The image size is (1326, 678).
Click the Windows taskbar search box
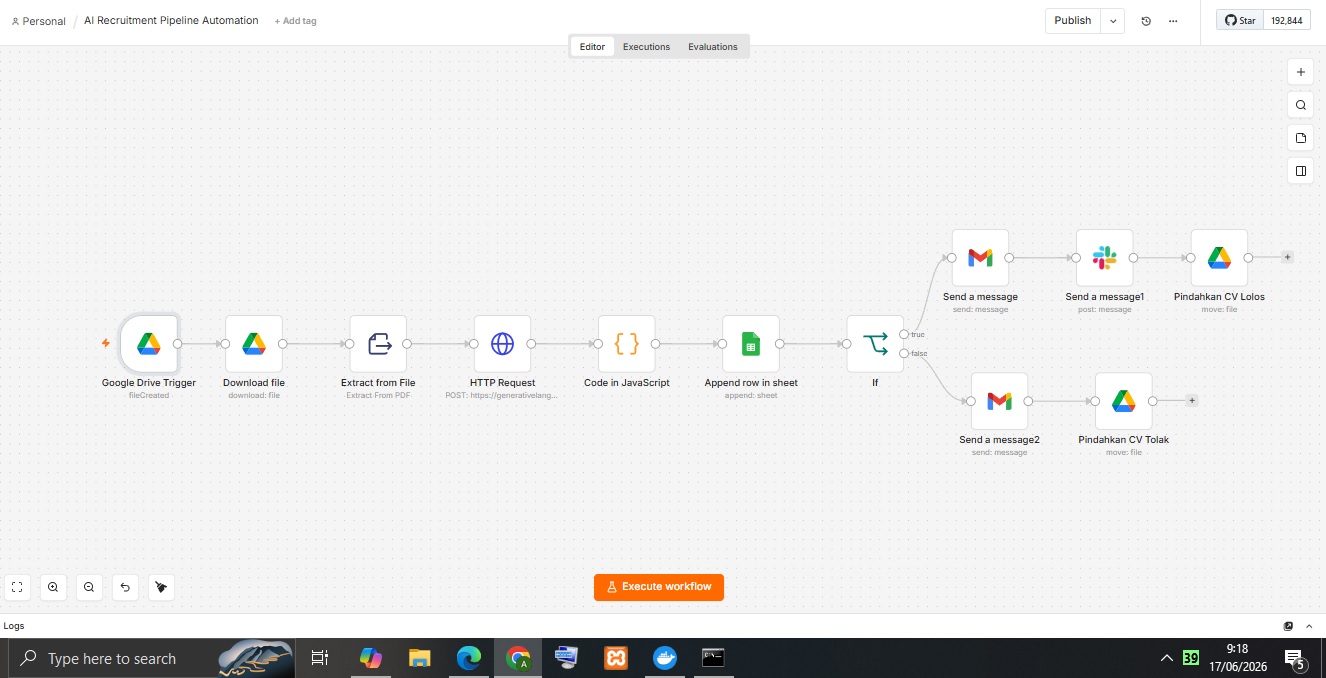point(152,658)
